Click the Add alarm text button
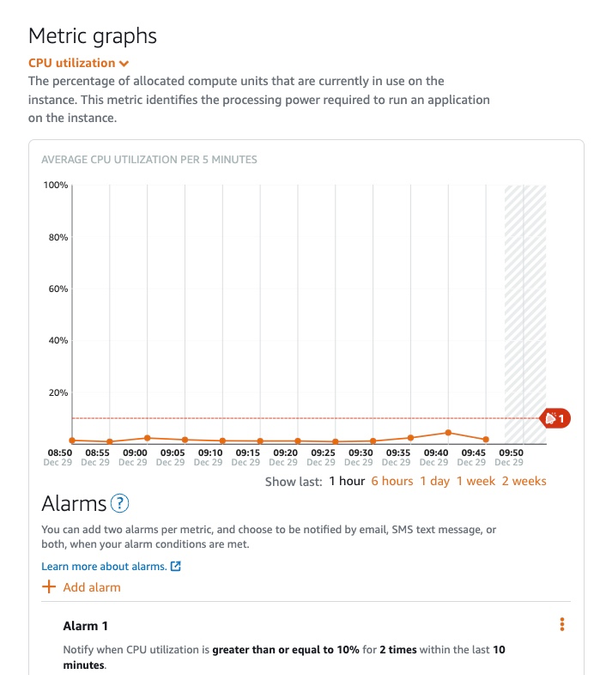600x675 pixels. [x=91, y=587]
